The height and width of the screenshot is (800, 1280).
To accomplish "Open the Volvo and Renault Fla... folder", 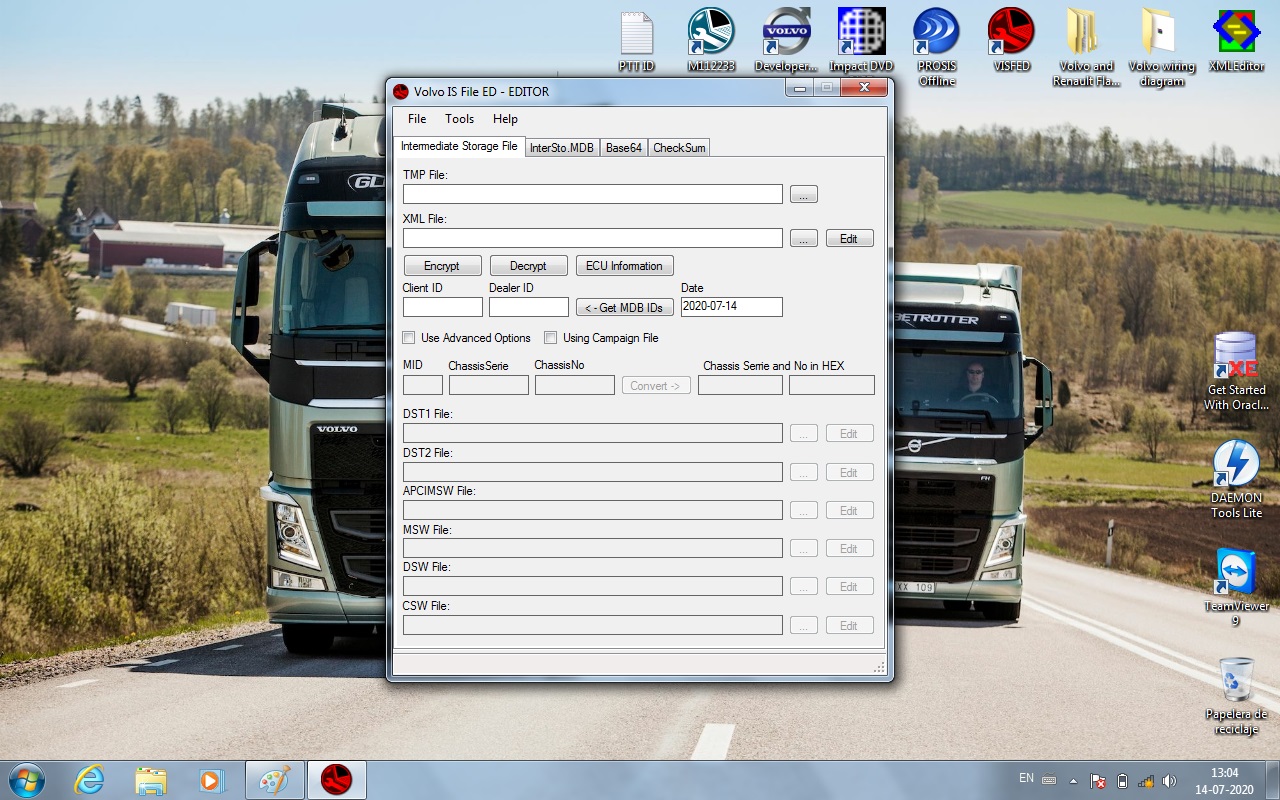I will pyautogui.click(x=1086, y=48).
